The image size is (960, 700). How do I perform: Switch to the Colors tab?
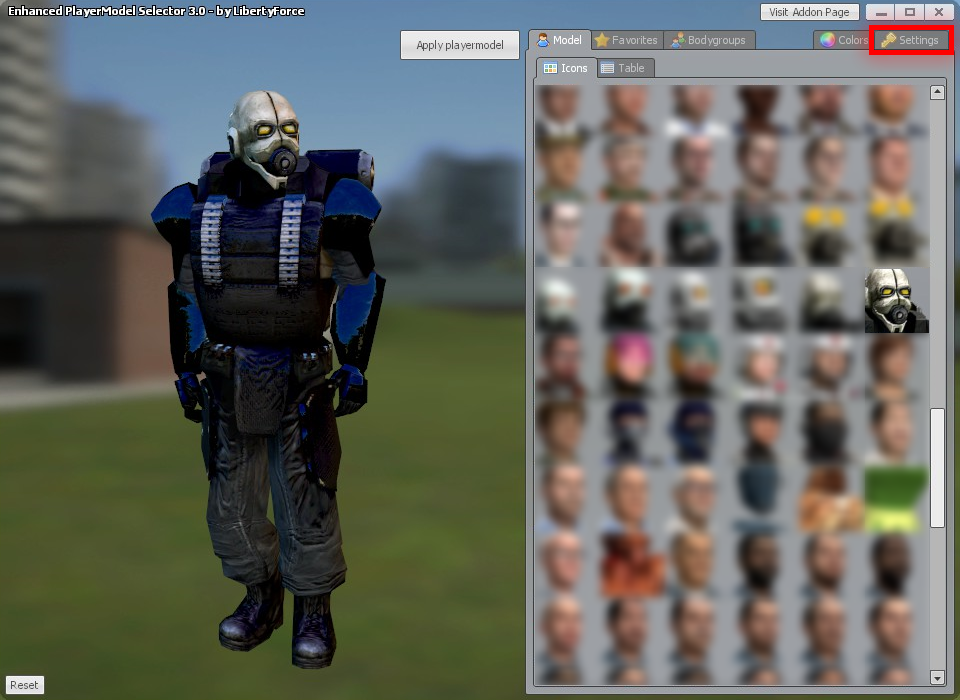pyautogui.click(x=844, y=40)
